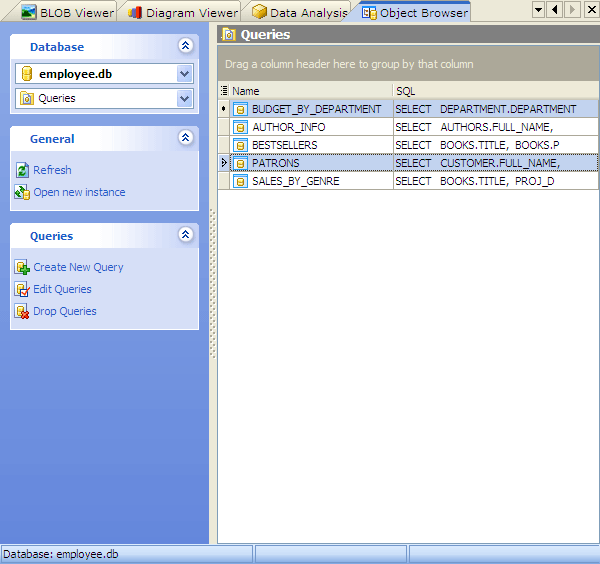Click the BESTSELLERS query icon
This screenshot has width=600, height=564.
click(x=240, y=145)
